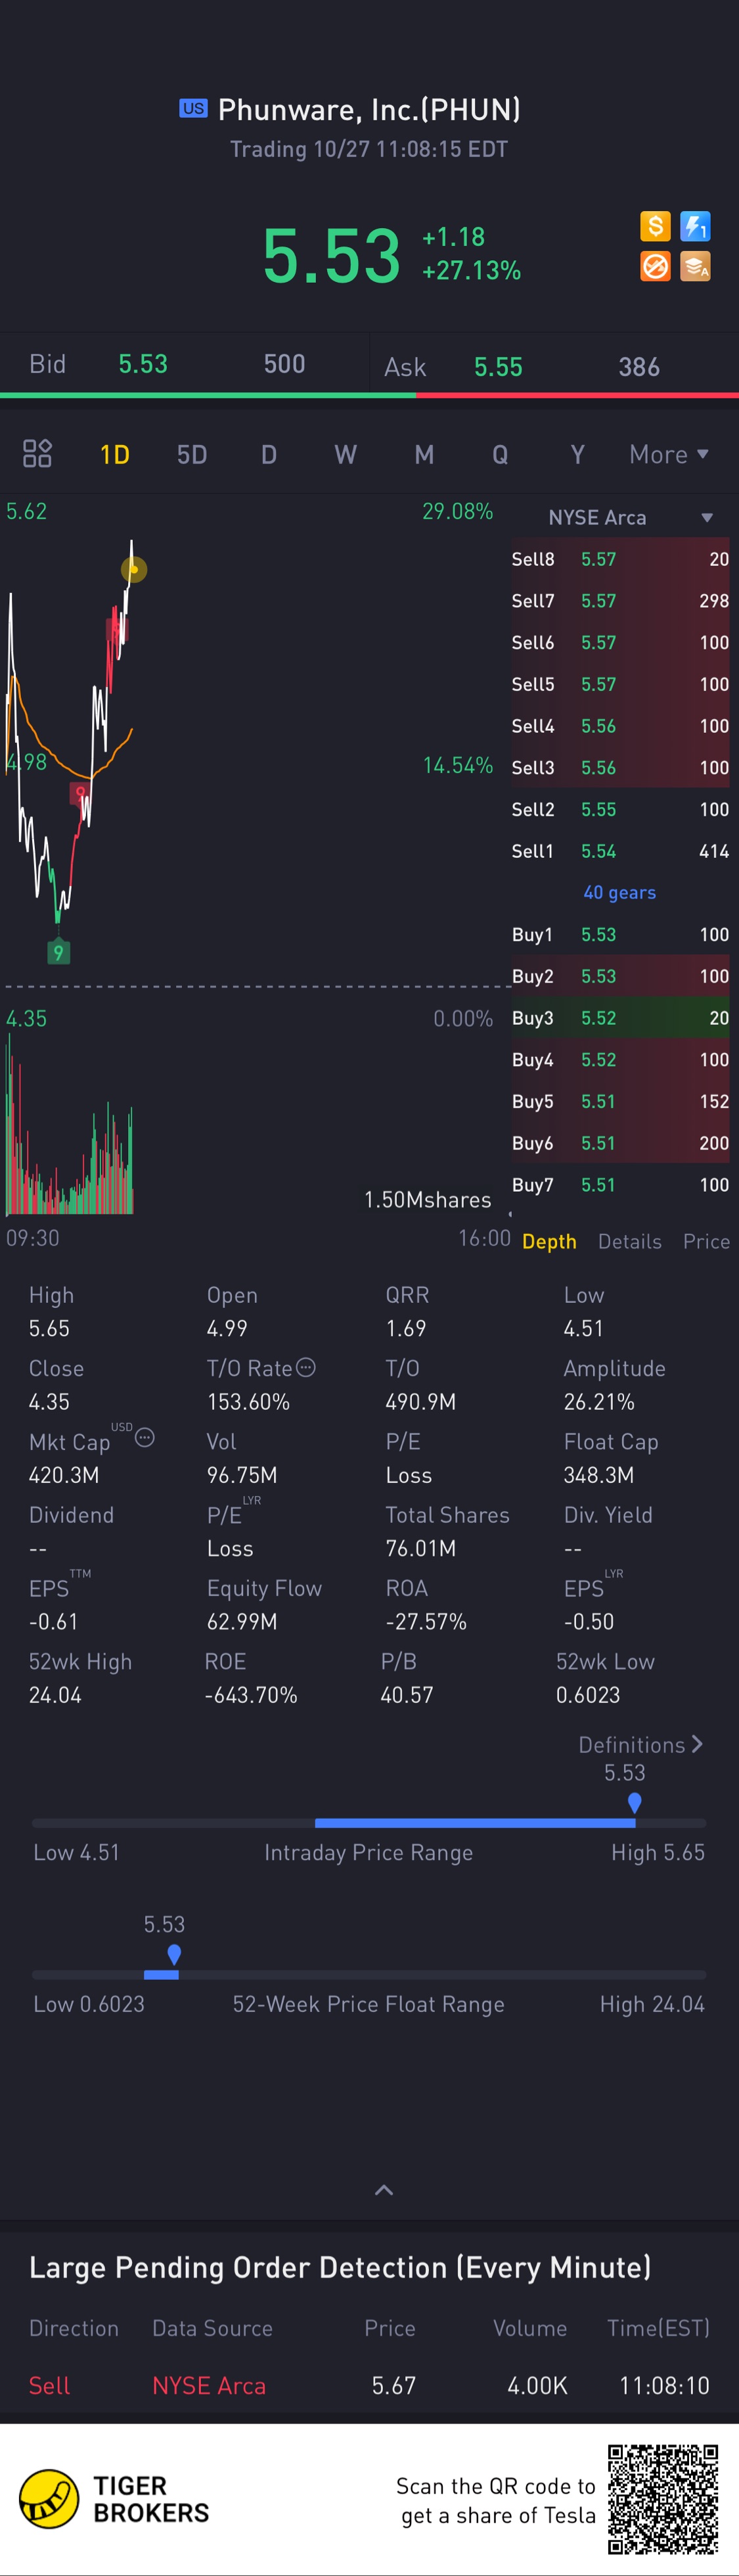Tap the Ask price 5.55
The height and width of the screenshot is (2576, 739).
(498, 367)
